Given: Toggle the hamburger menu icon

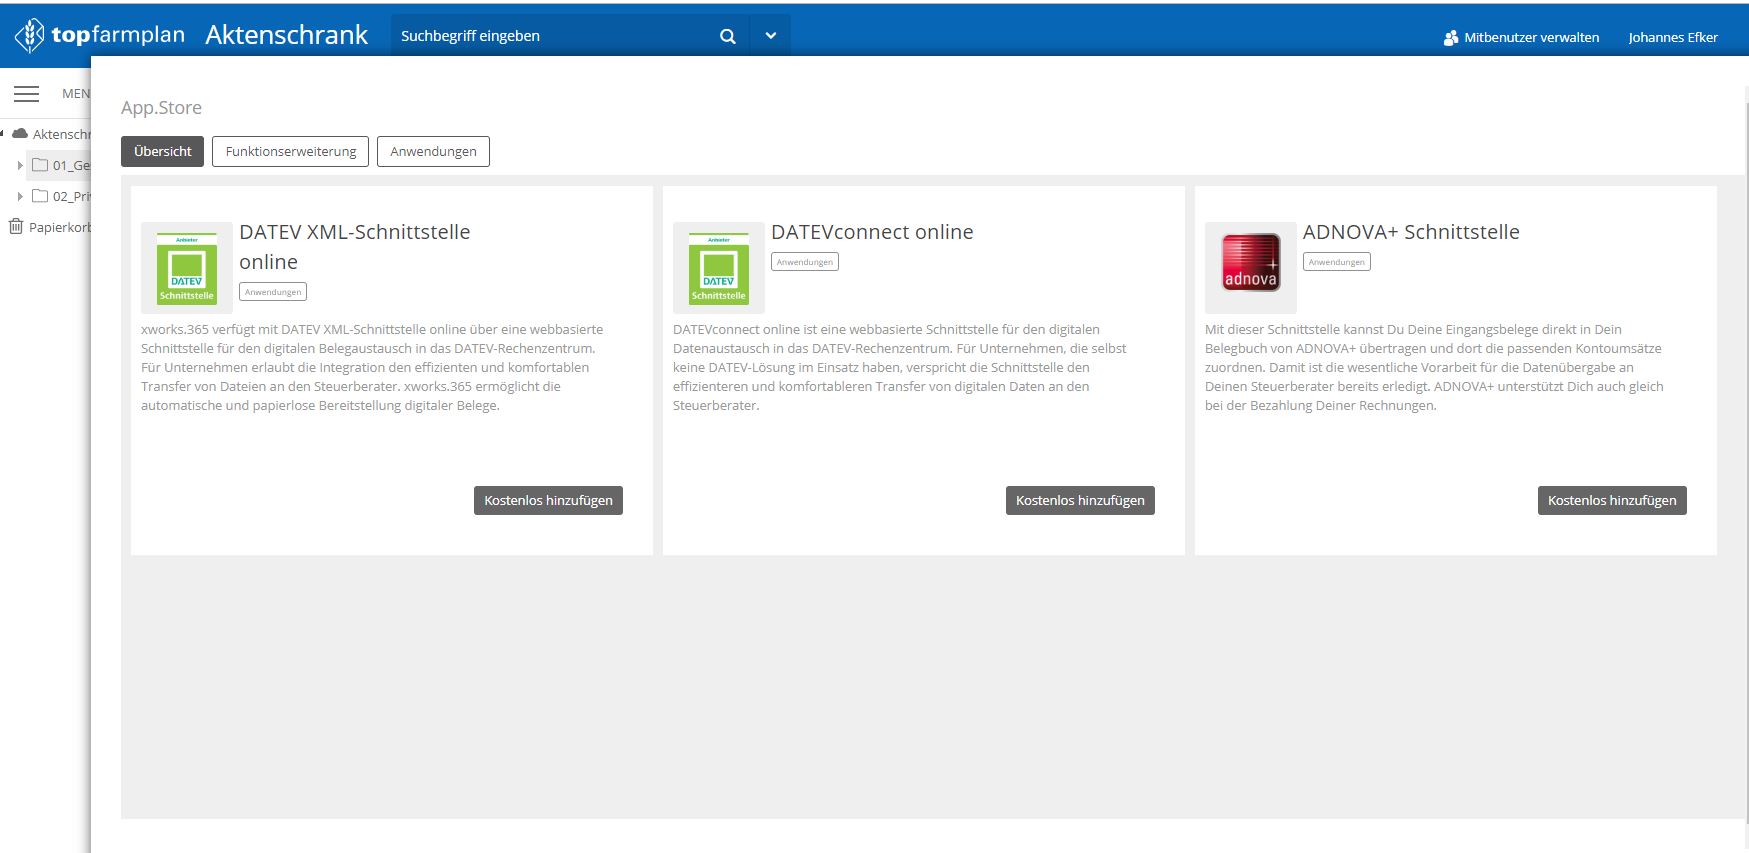Looking at the screenshot, I should pos(27,94).
